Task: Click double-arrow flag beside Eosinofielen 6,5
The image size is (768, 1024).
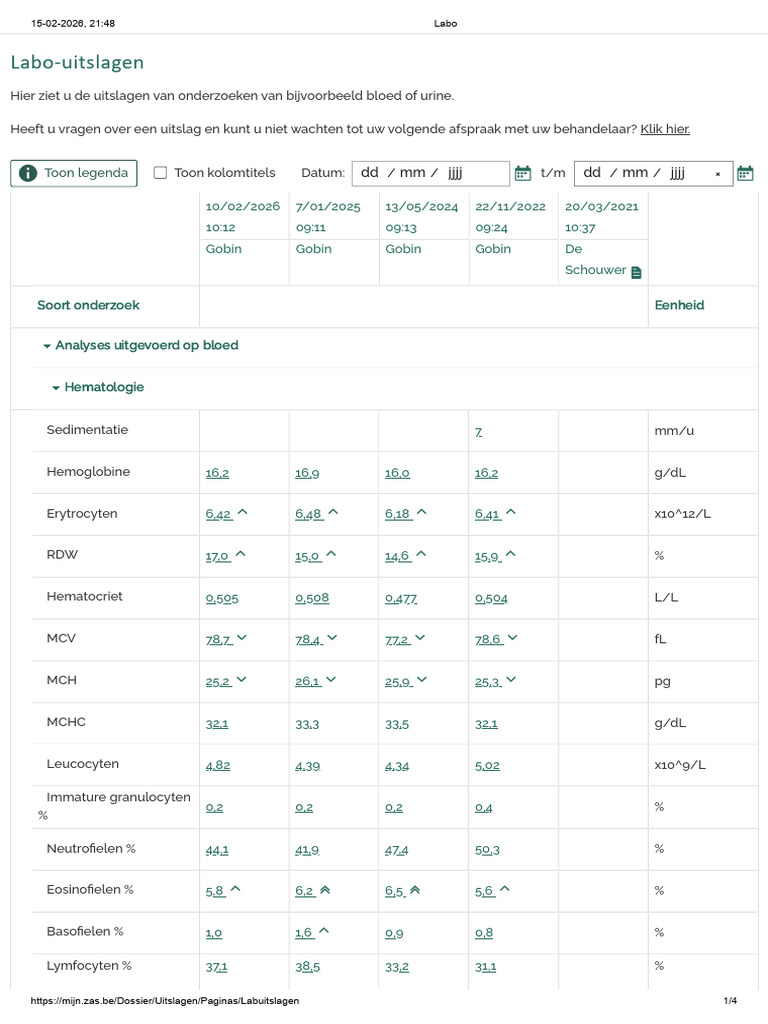Action: point(415,889)
